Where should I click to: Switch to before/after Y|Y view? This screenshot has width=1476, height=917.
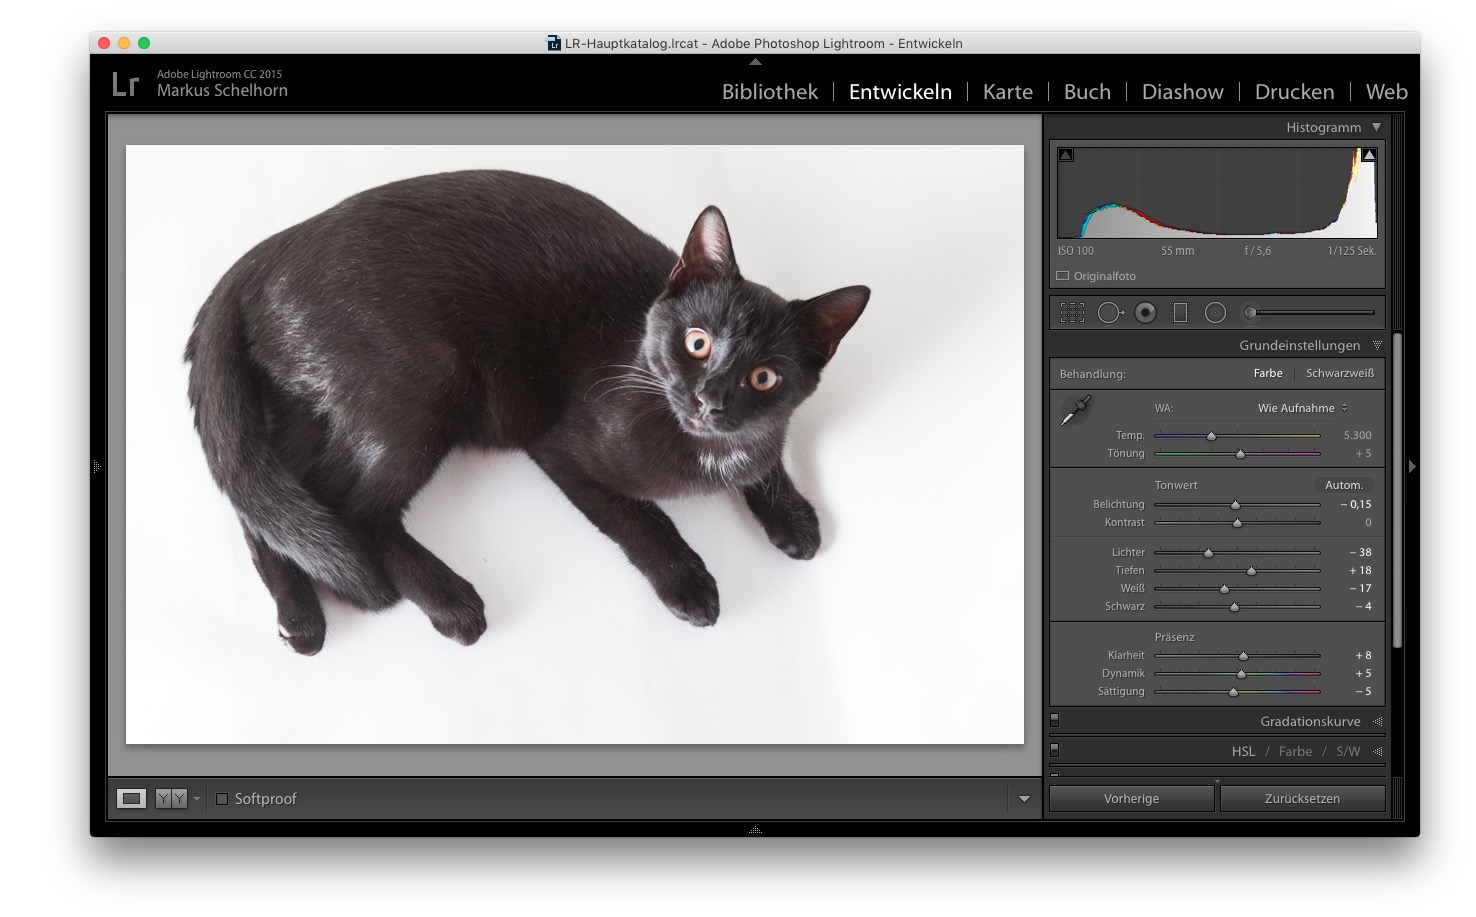[171, 798]
